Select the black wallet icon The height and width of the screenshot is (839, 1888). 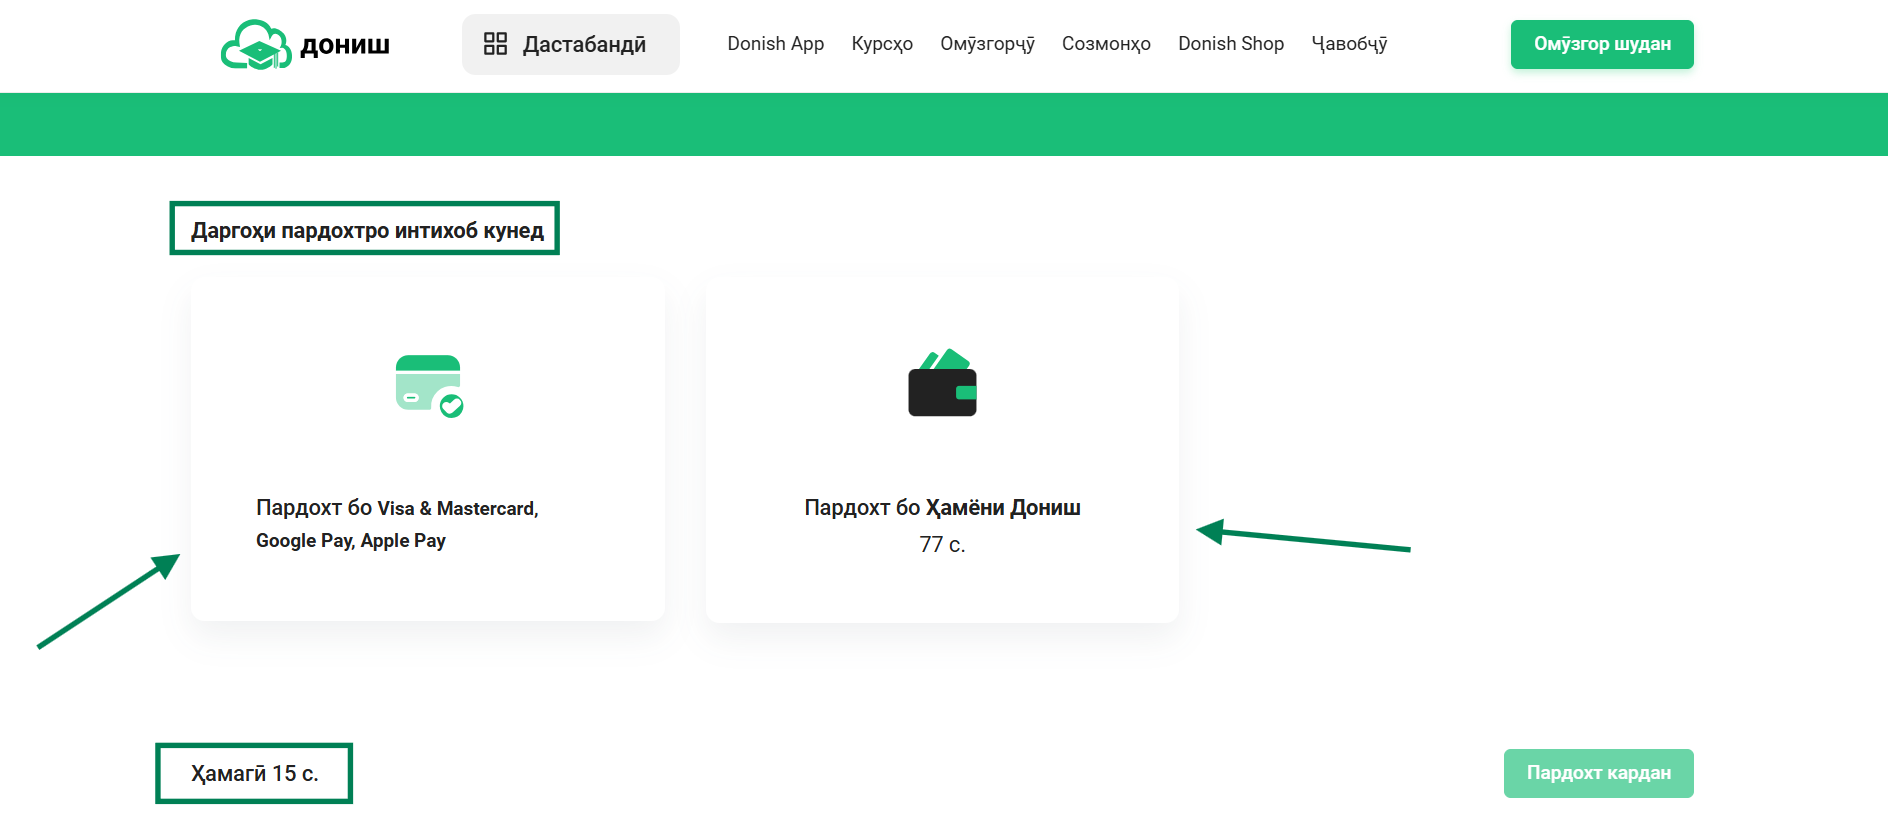click(x=942, y=384)
